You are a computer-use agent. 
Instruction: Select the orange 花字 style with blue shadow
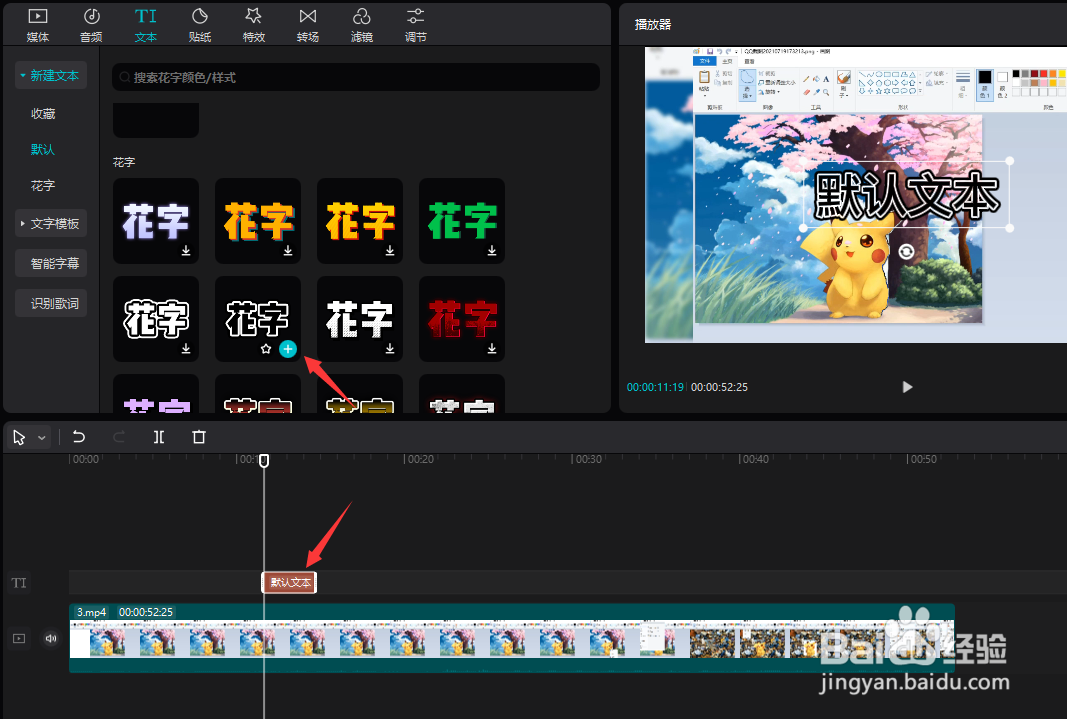(258, 220)
